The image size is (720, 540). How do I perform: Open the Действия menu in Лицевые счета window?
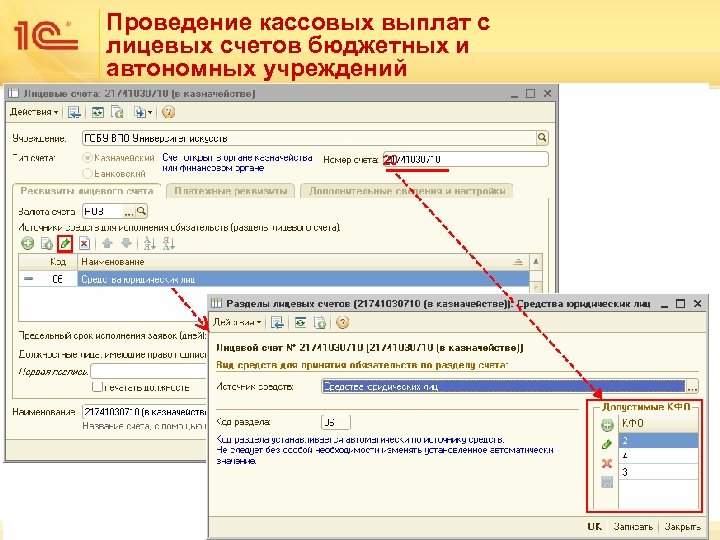point(34,112)
